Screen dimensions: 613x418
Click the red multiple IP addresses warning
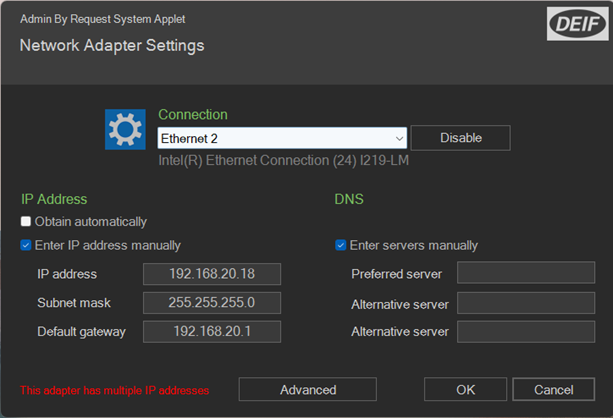click(115, 390)
